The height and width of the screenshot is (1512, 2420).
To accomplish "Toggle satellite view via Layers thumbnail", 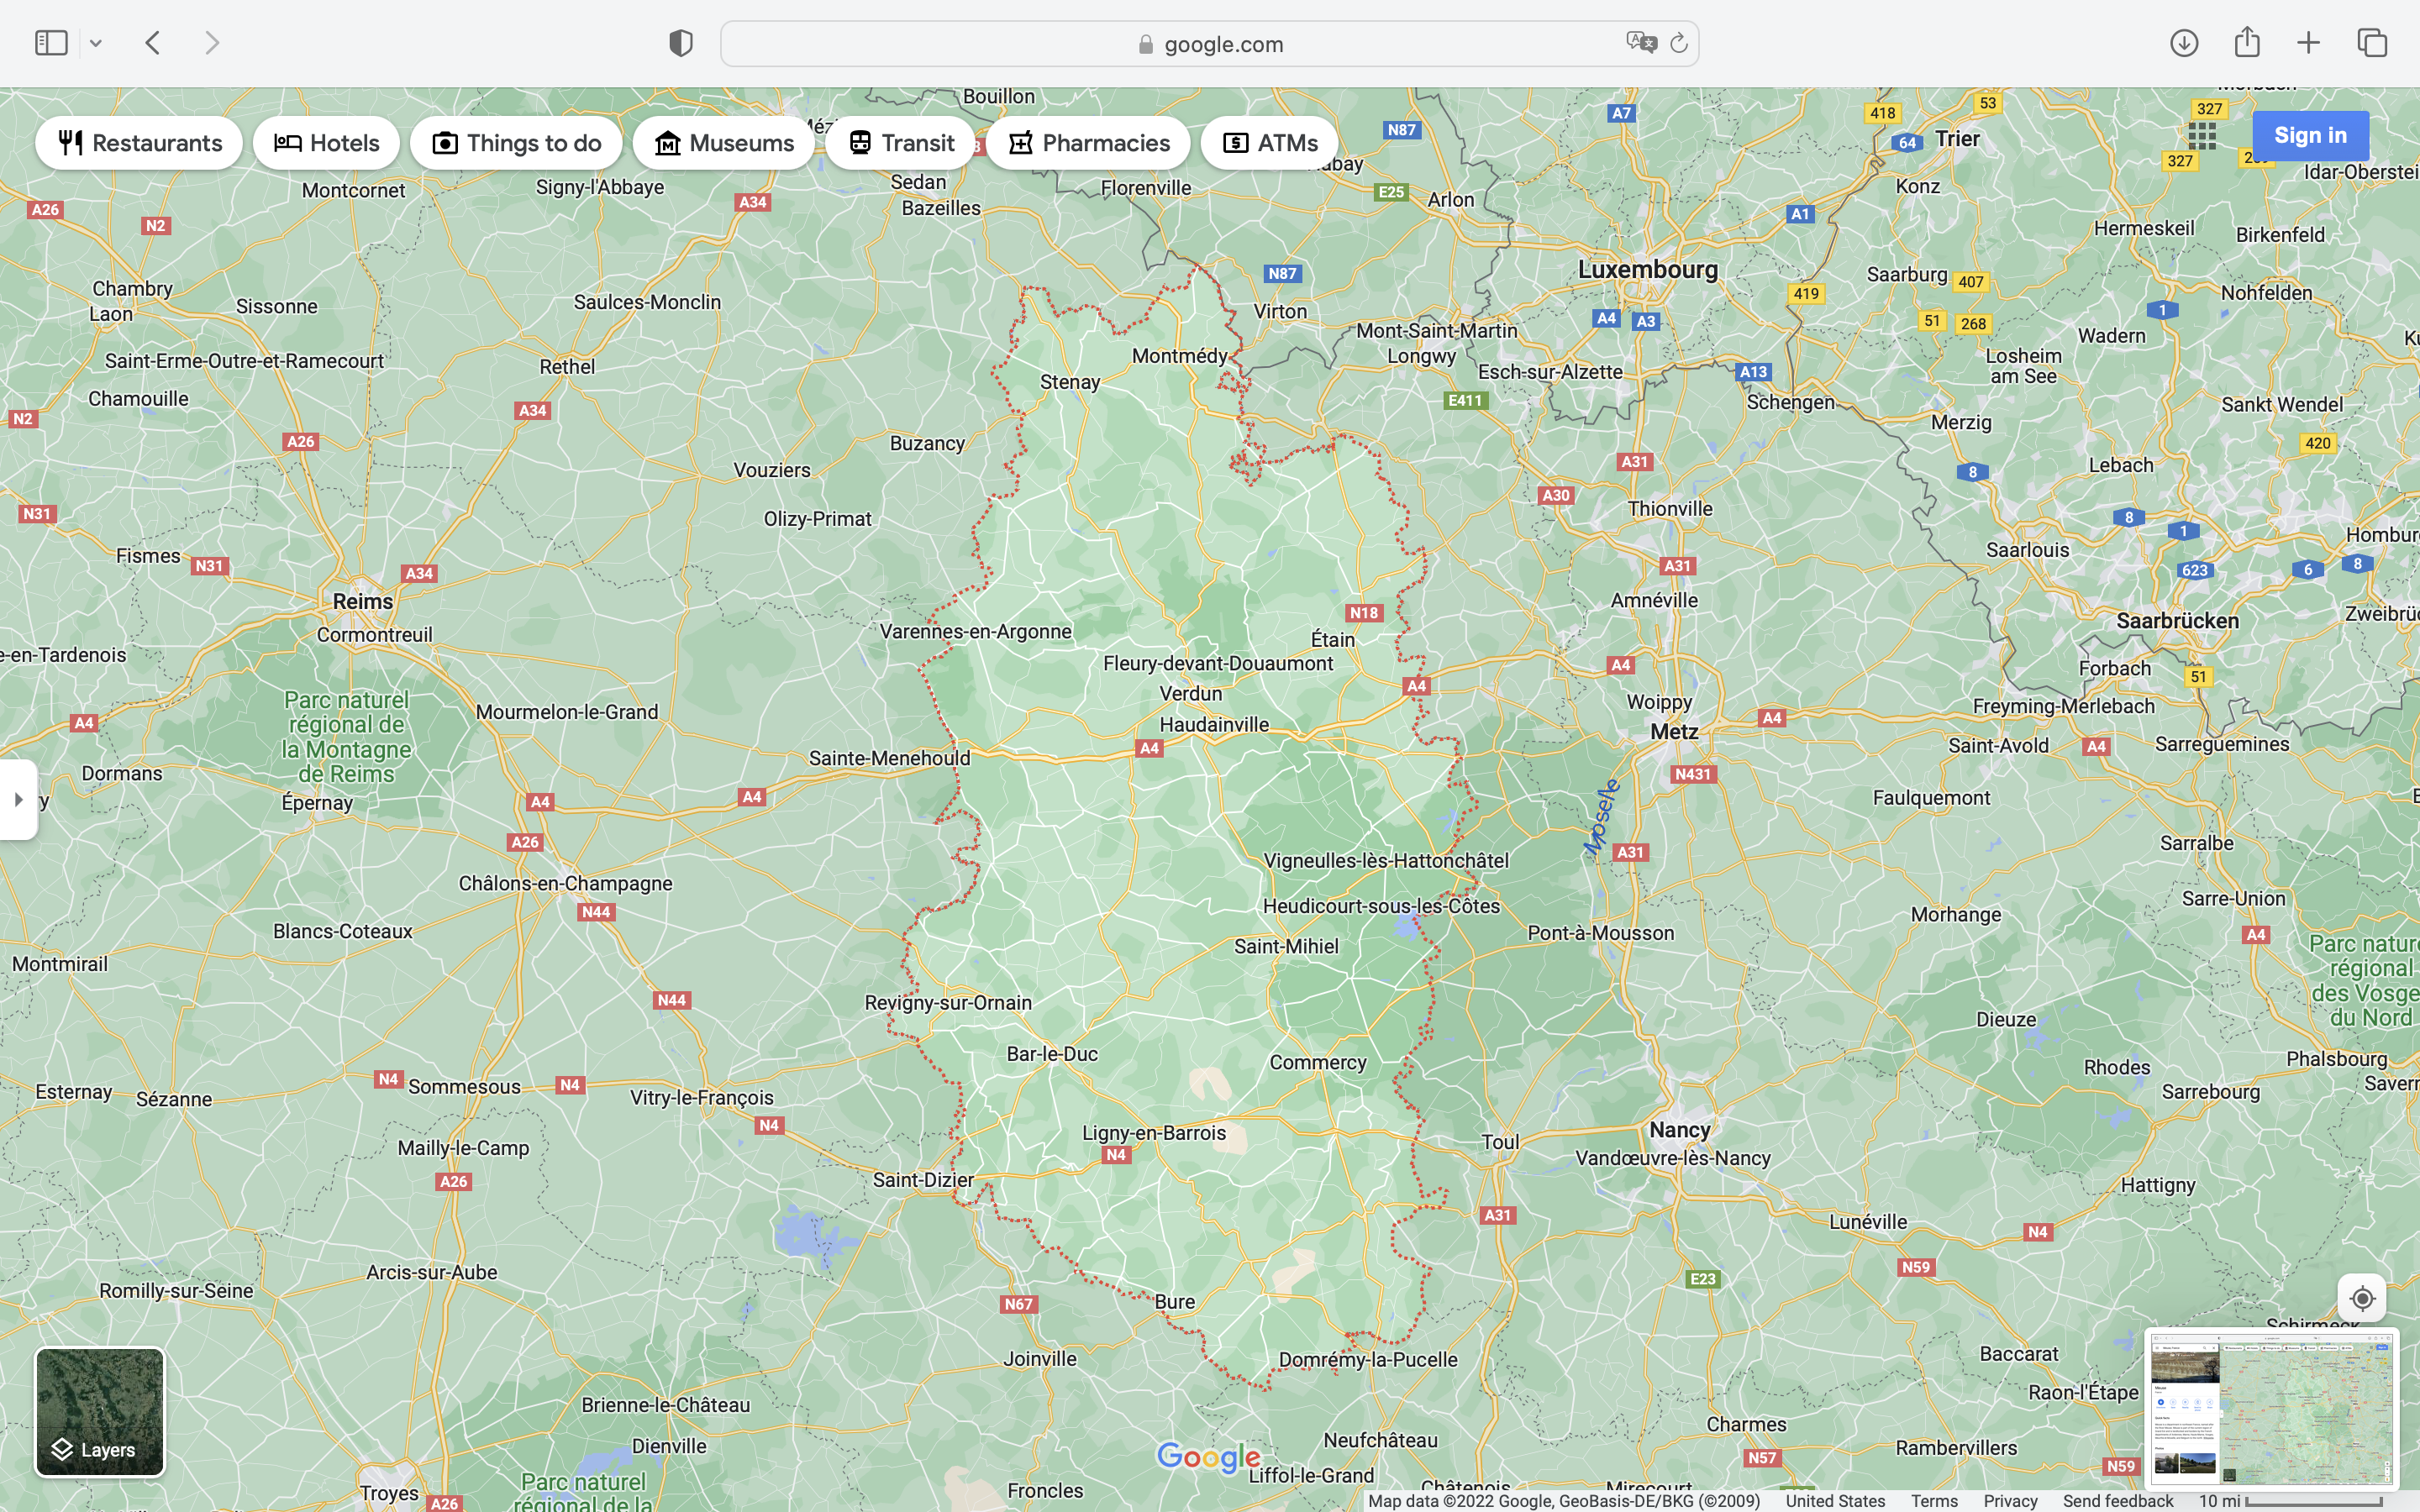I will coord(100,1411).
